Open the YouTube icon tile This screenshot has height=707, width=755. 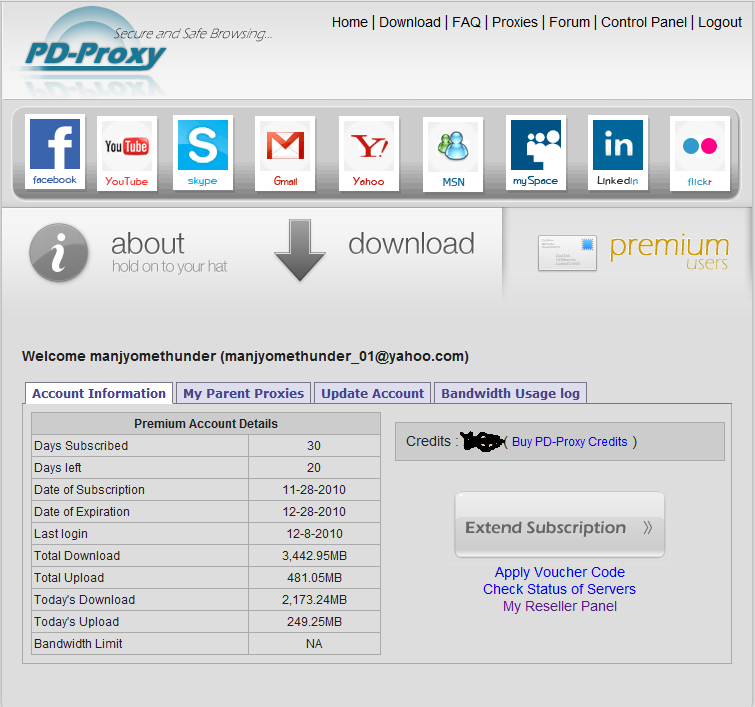pos(127,153)
